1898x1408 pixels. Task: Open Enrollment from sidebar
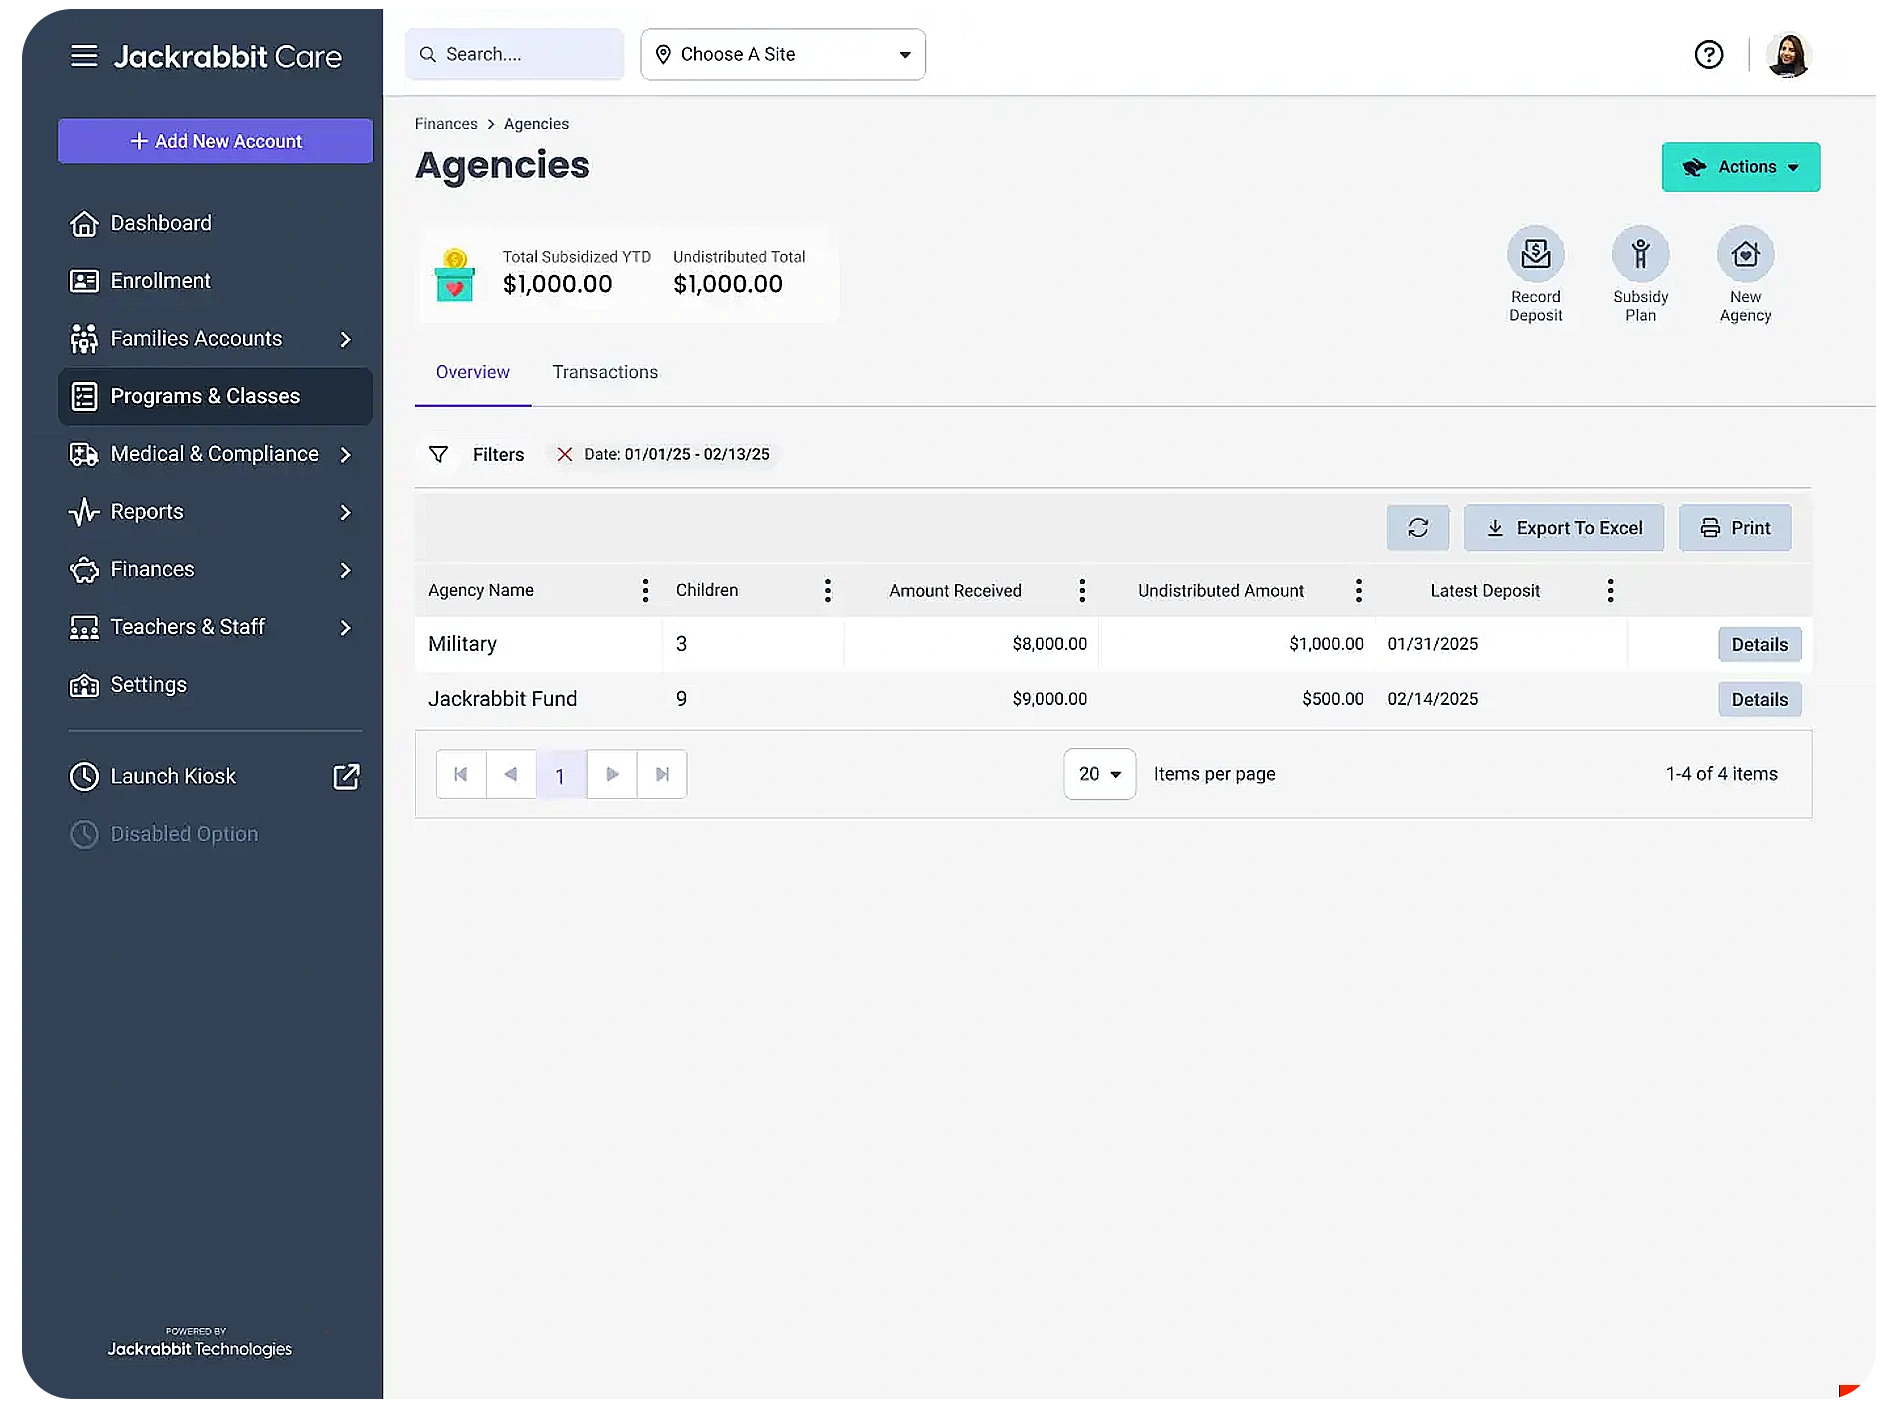click(x=215, y=281)
